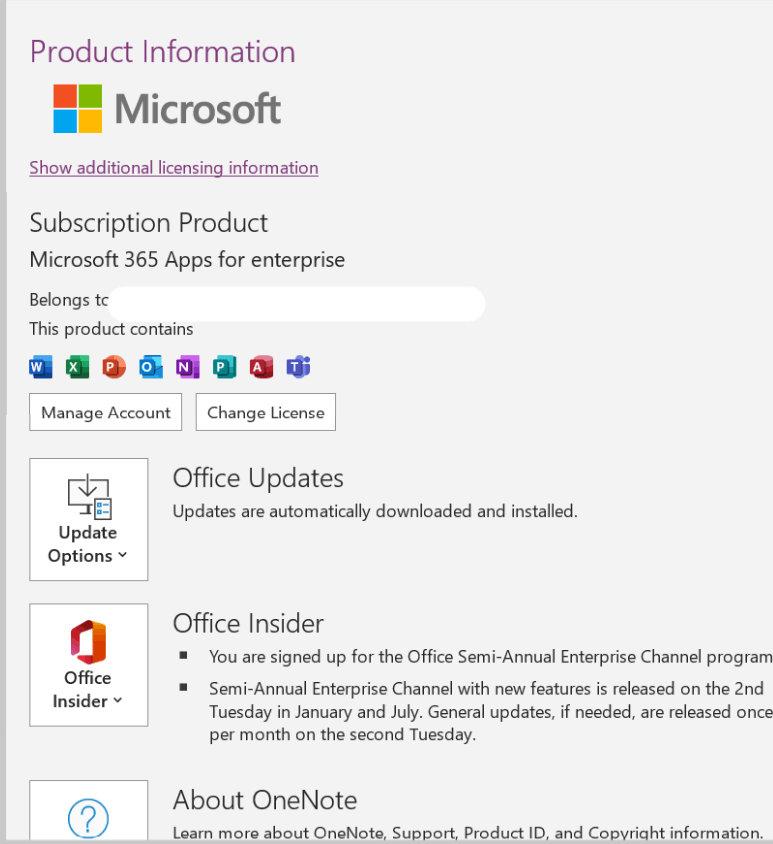Select the Subscription Product heading

(x=149, y=223)
